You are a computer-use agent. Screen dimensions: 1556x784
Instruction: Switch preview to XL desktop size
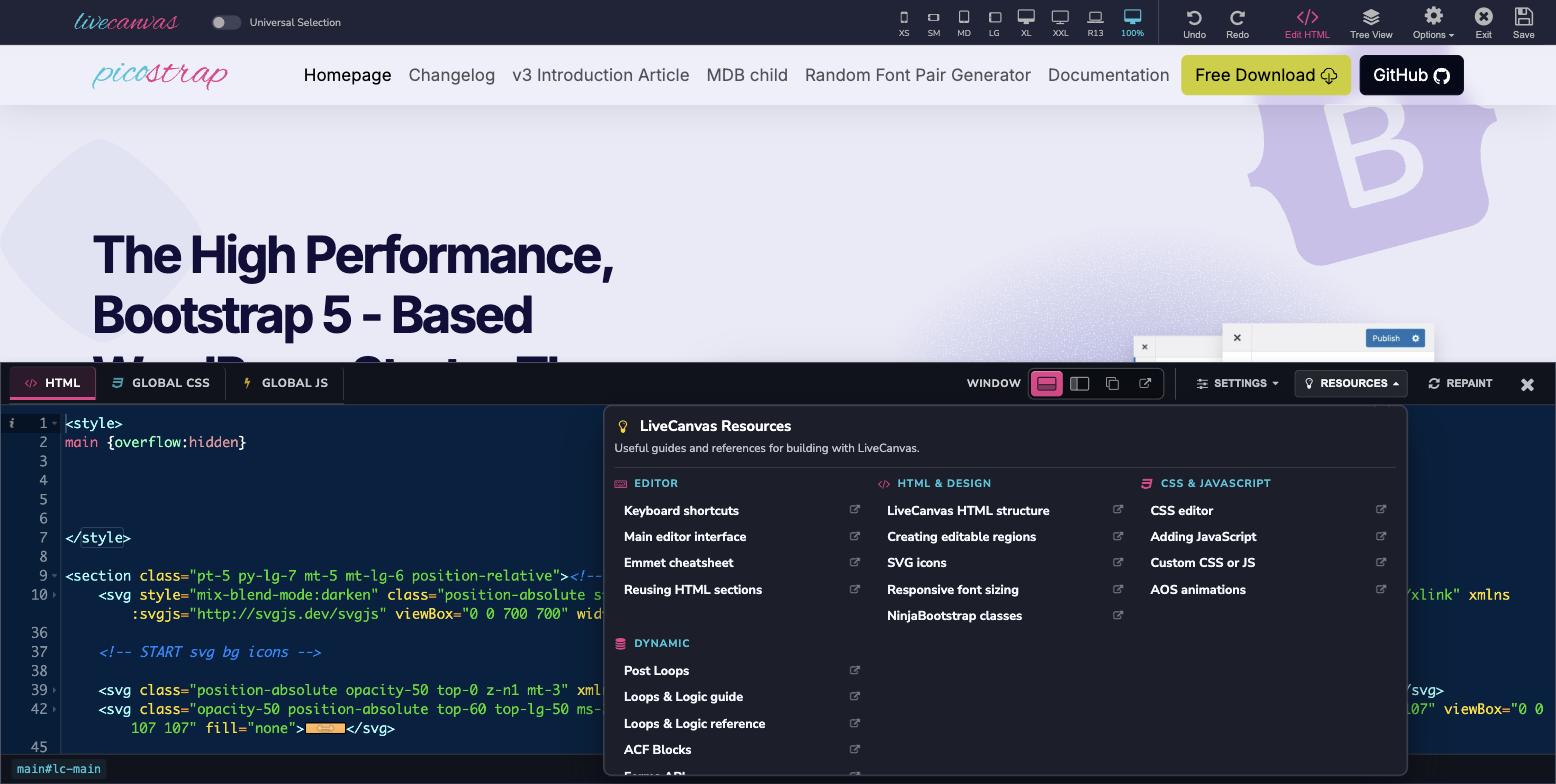click(x=1026, y=23)
